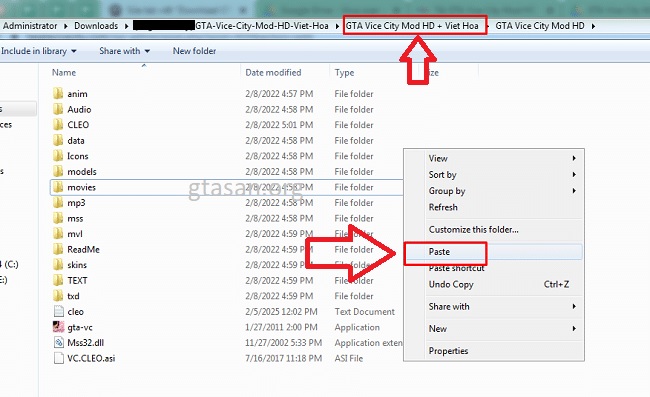Select the VC.CLEO.asi file icon

(58, 358)
